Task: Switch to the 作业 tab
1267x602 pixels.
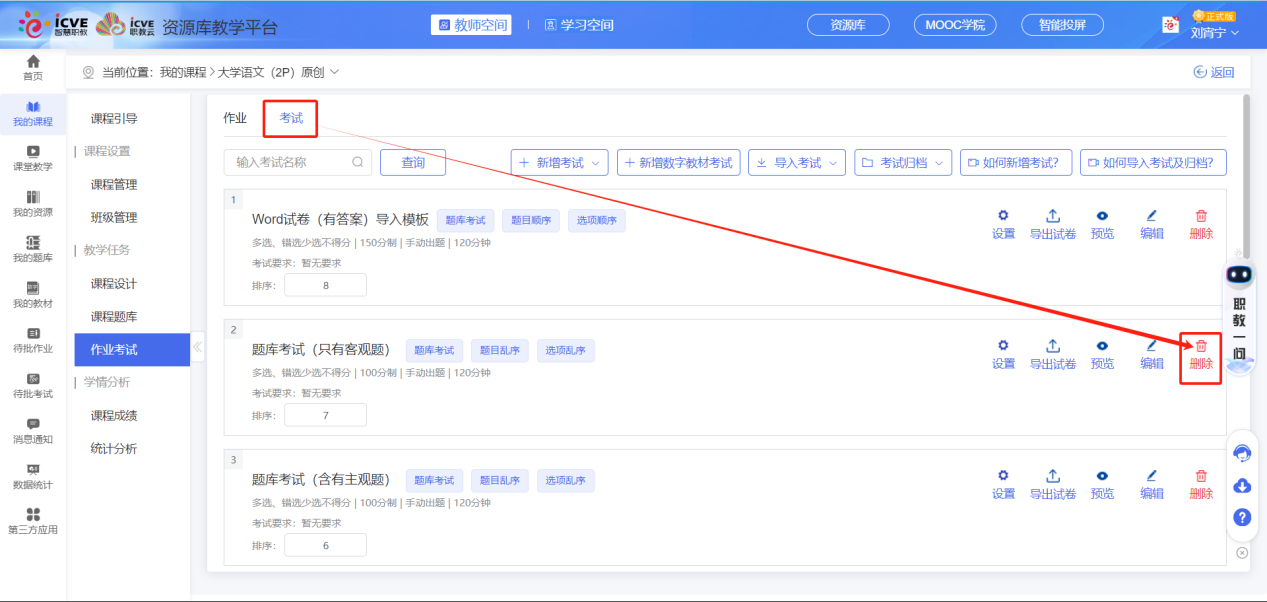Action: click(235, 118)
